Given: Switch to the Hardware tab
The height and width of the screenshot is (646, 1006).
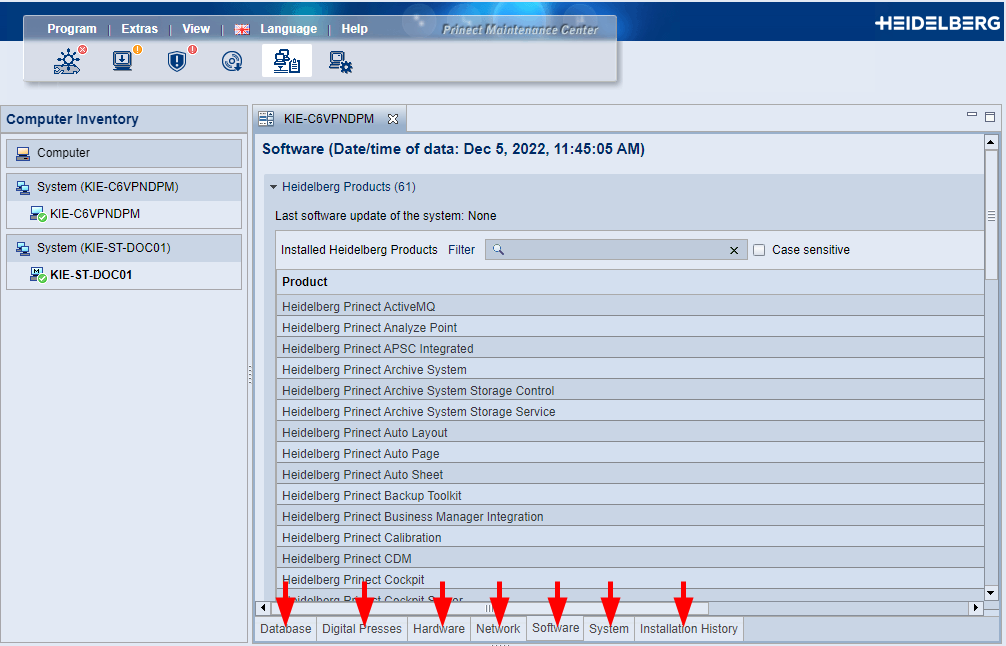Looking at the screenshot, I should click(438, 629).
